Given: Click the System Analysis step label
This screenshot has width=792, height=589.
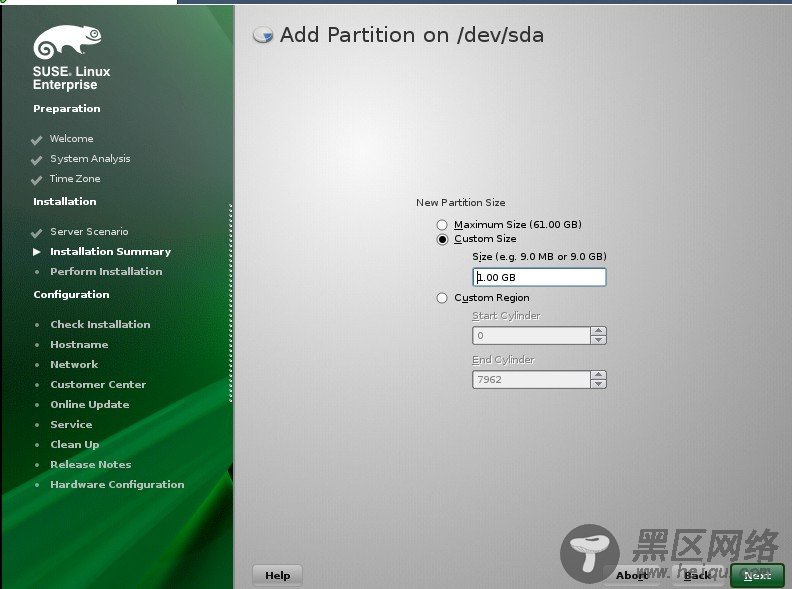Looking at the screenshot, I should click(90, 159).
